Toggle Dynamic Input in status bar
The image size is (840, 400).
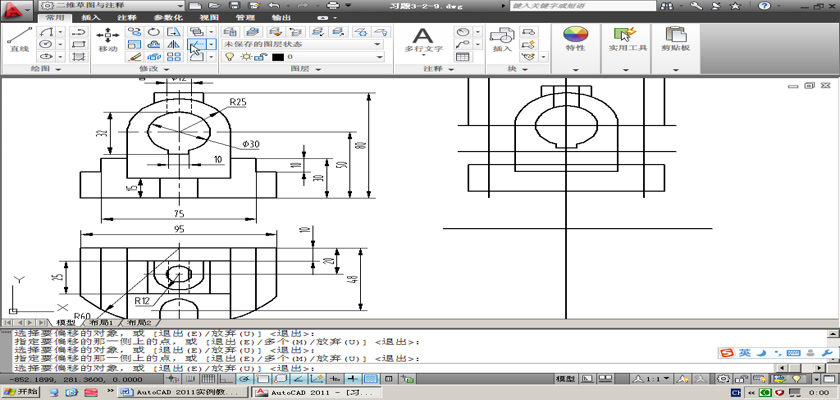335,379
